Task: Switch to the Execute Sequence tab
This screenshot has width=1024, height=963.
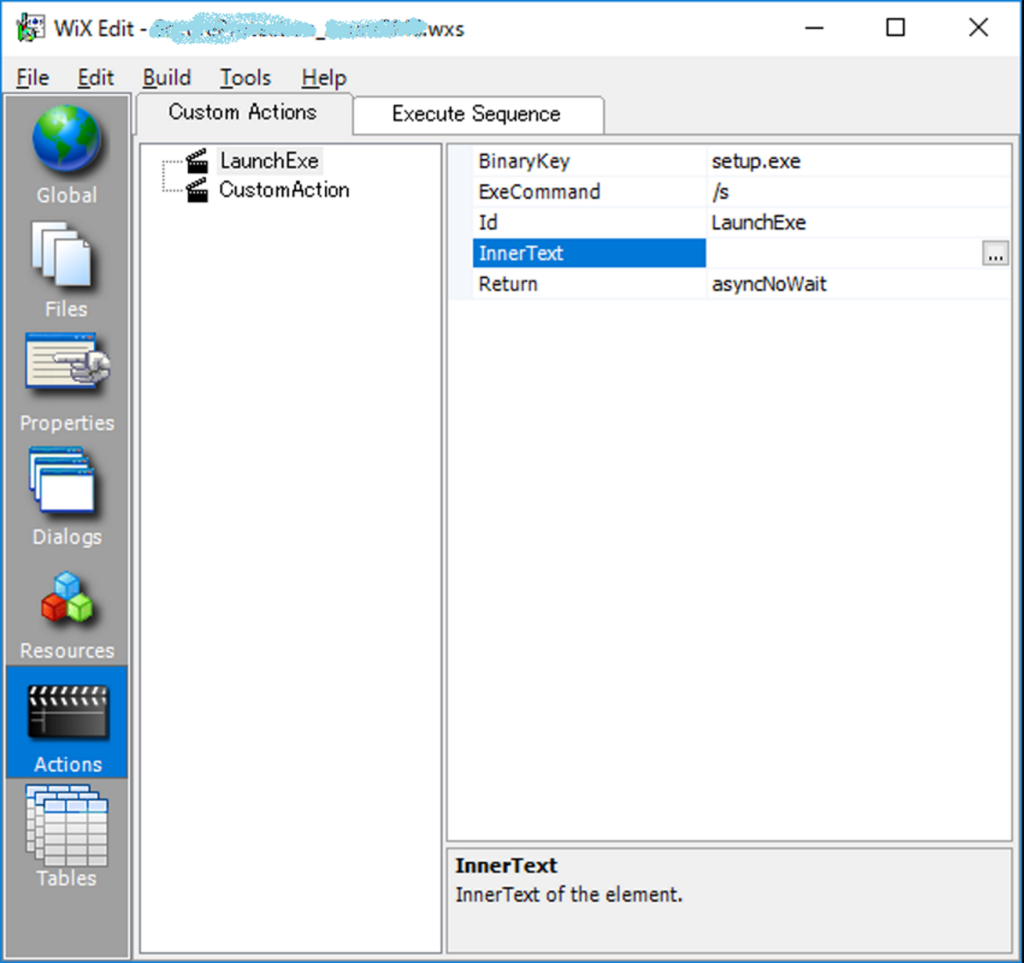Action: pyautogui.click(x=477, y=115)
